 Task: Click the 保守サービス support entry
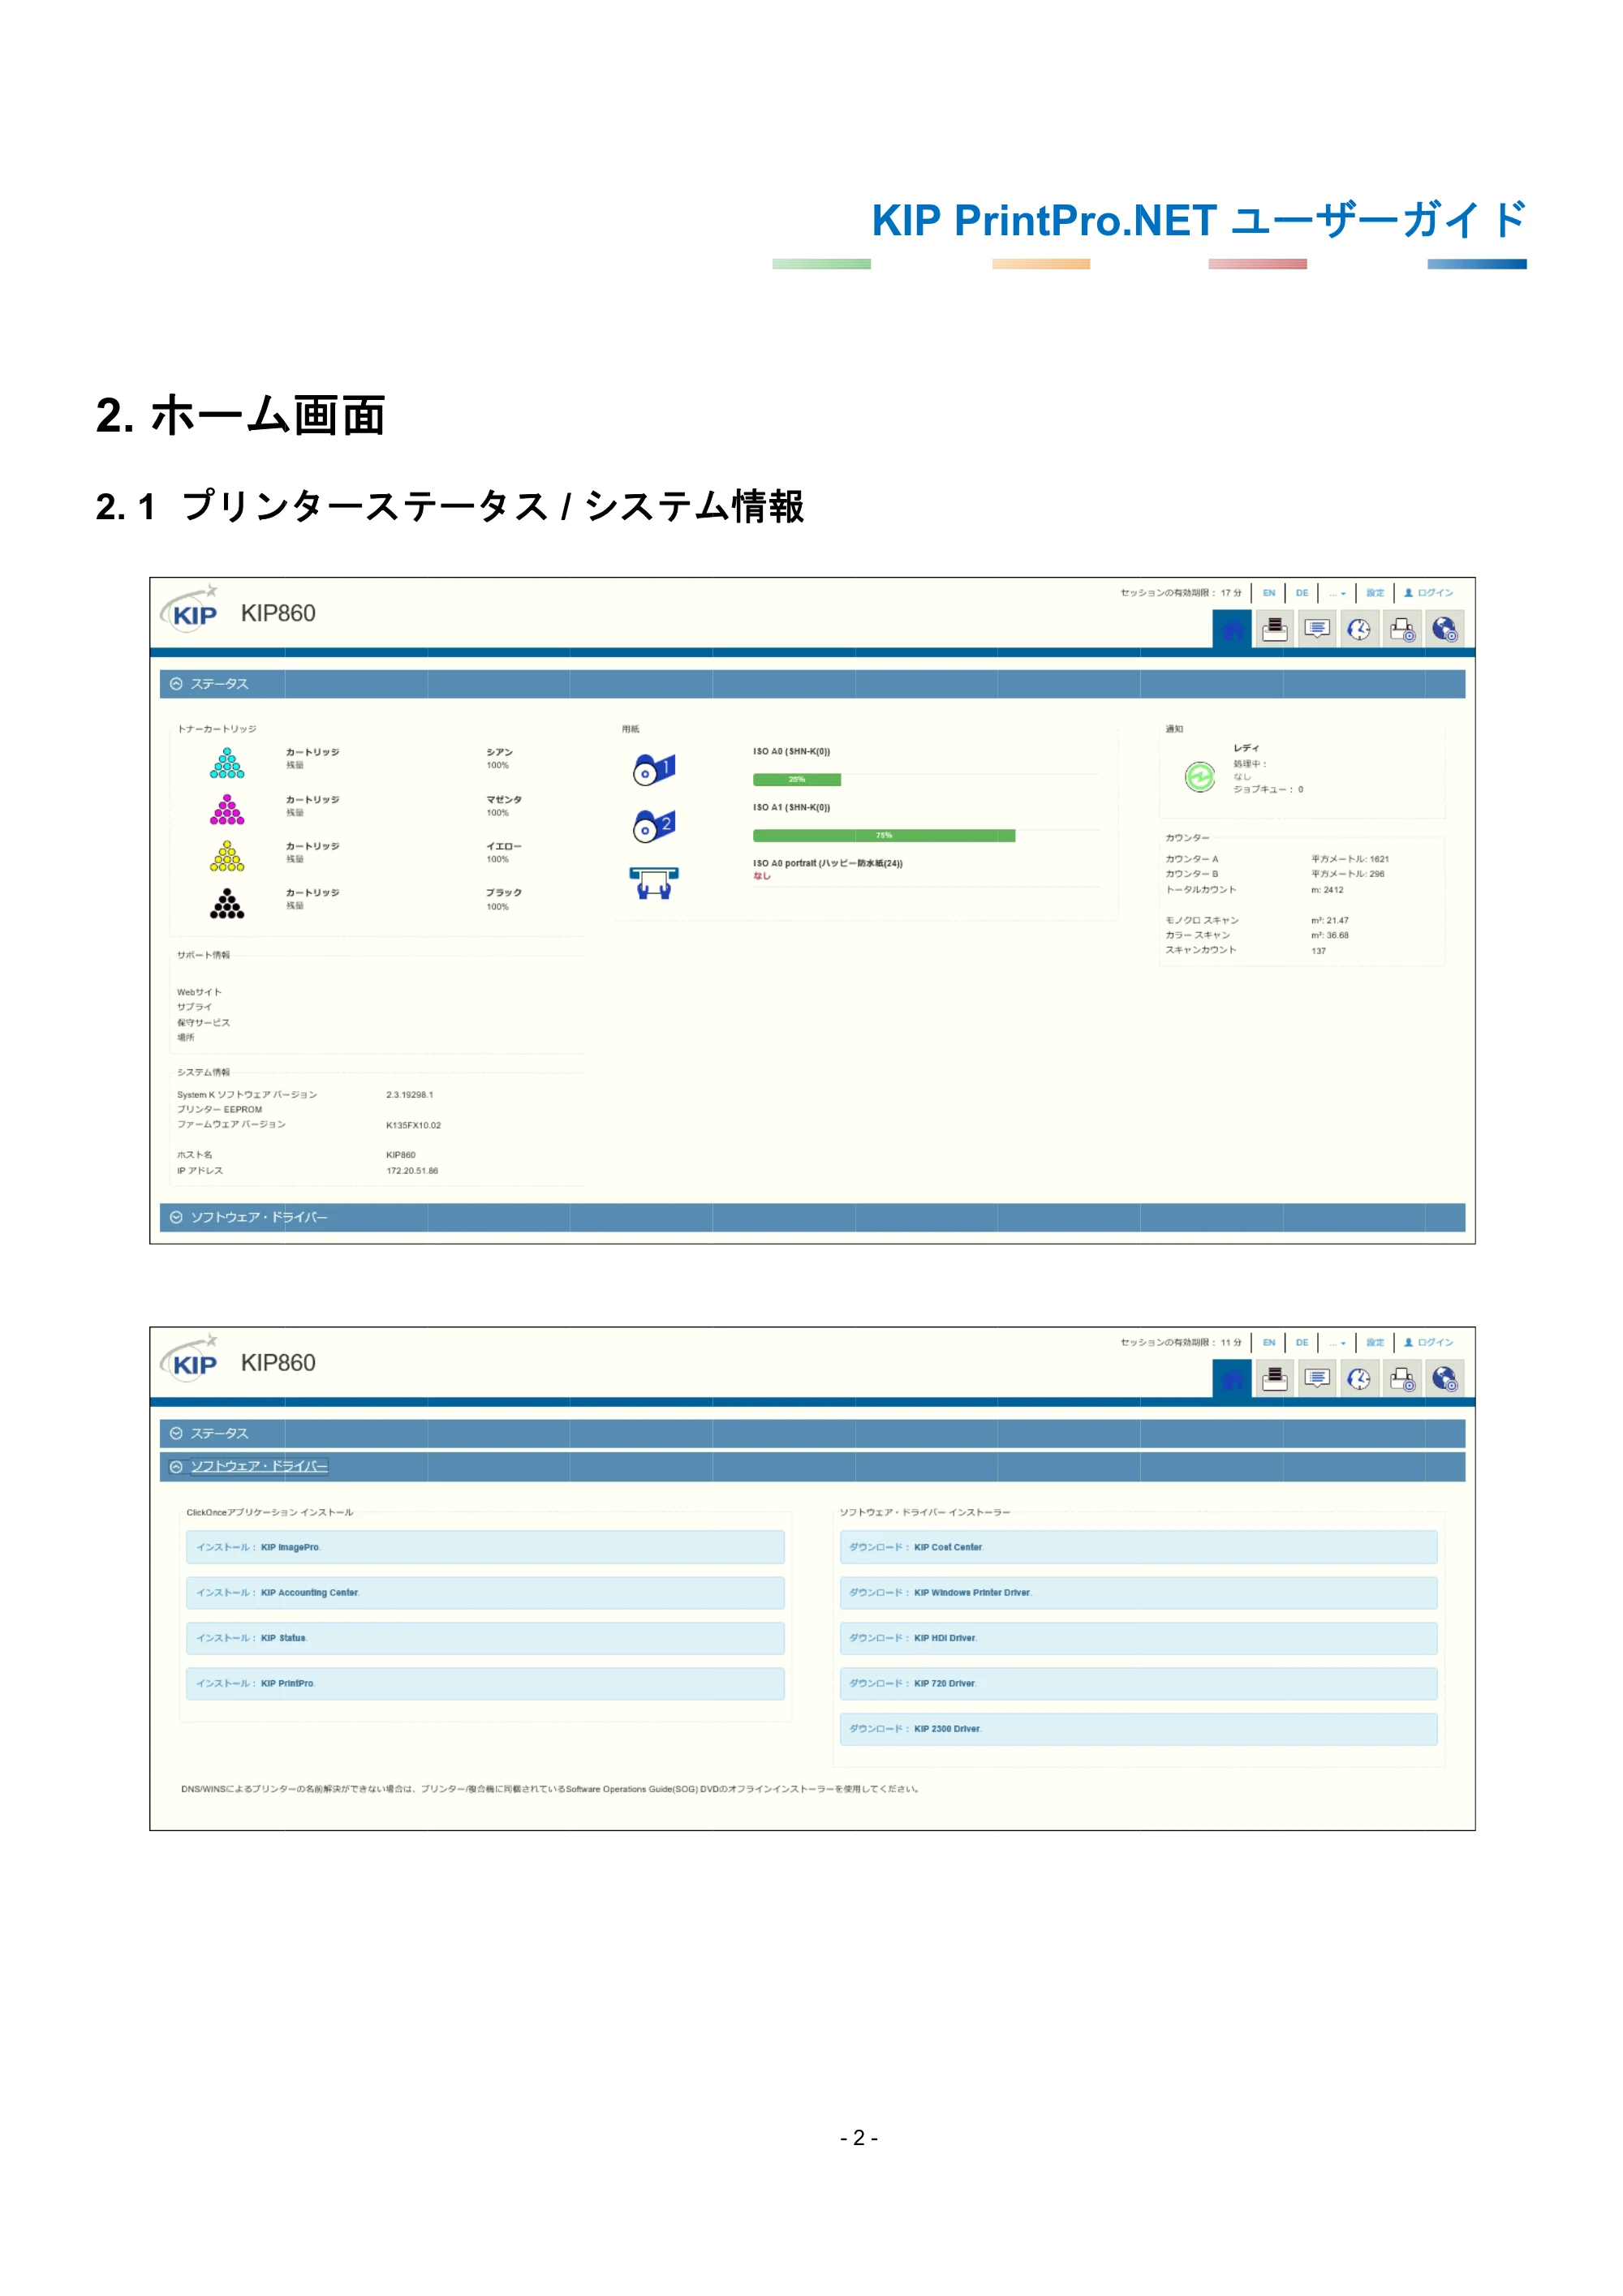click(x=203, y=1023)
